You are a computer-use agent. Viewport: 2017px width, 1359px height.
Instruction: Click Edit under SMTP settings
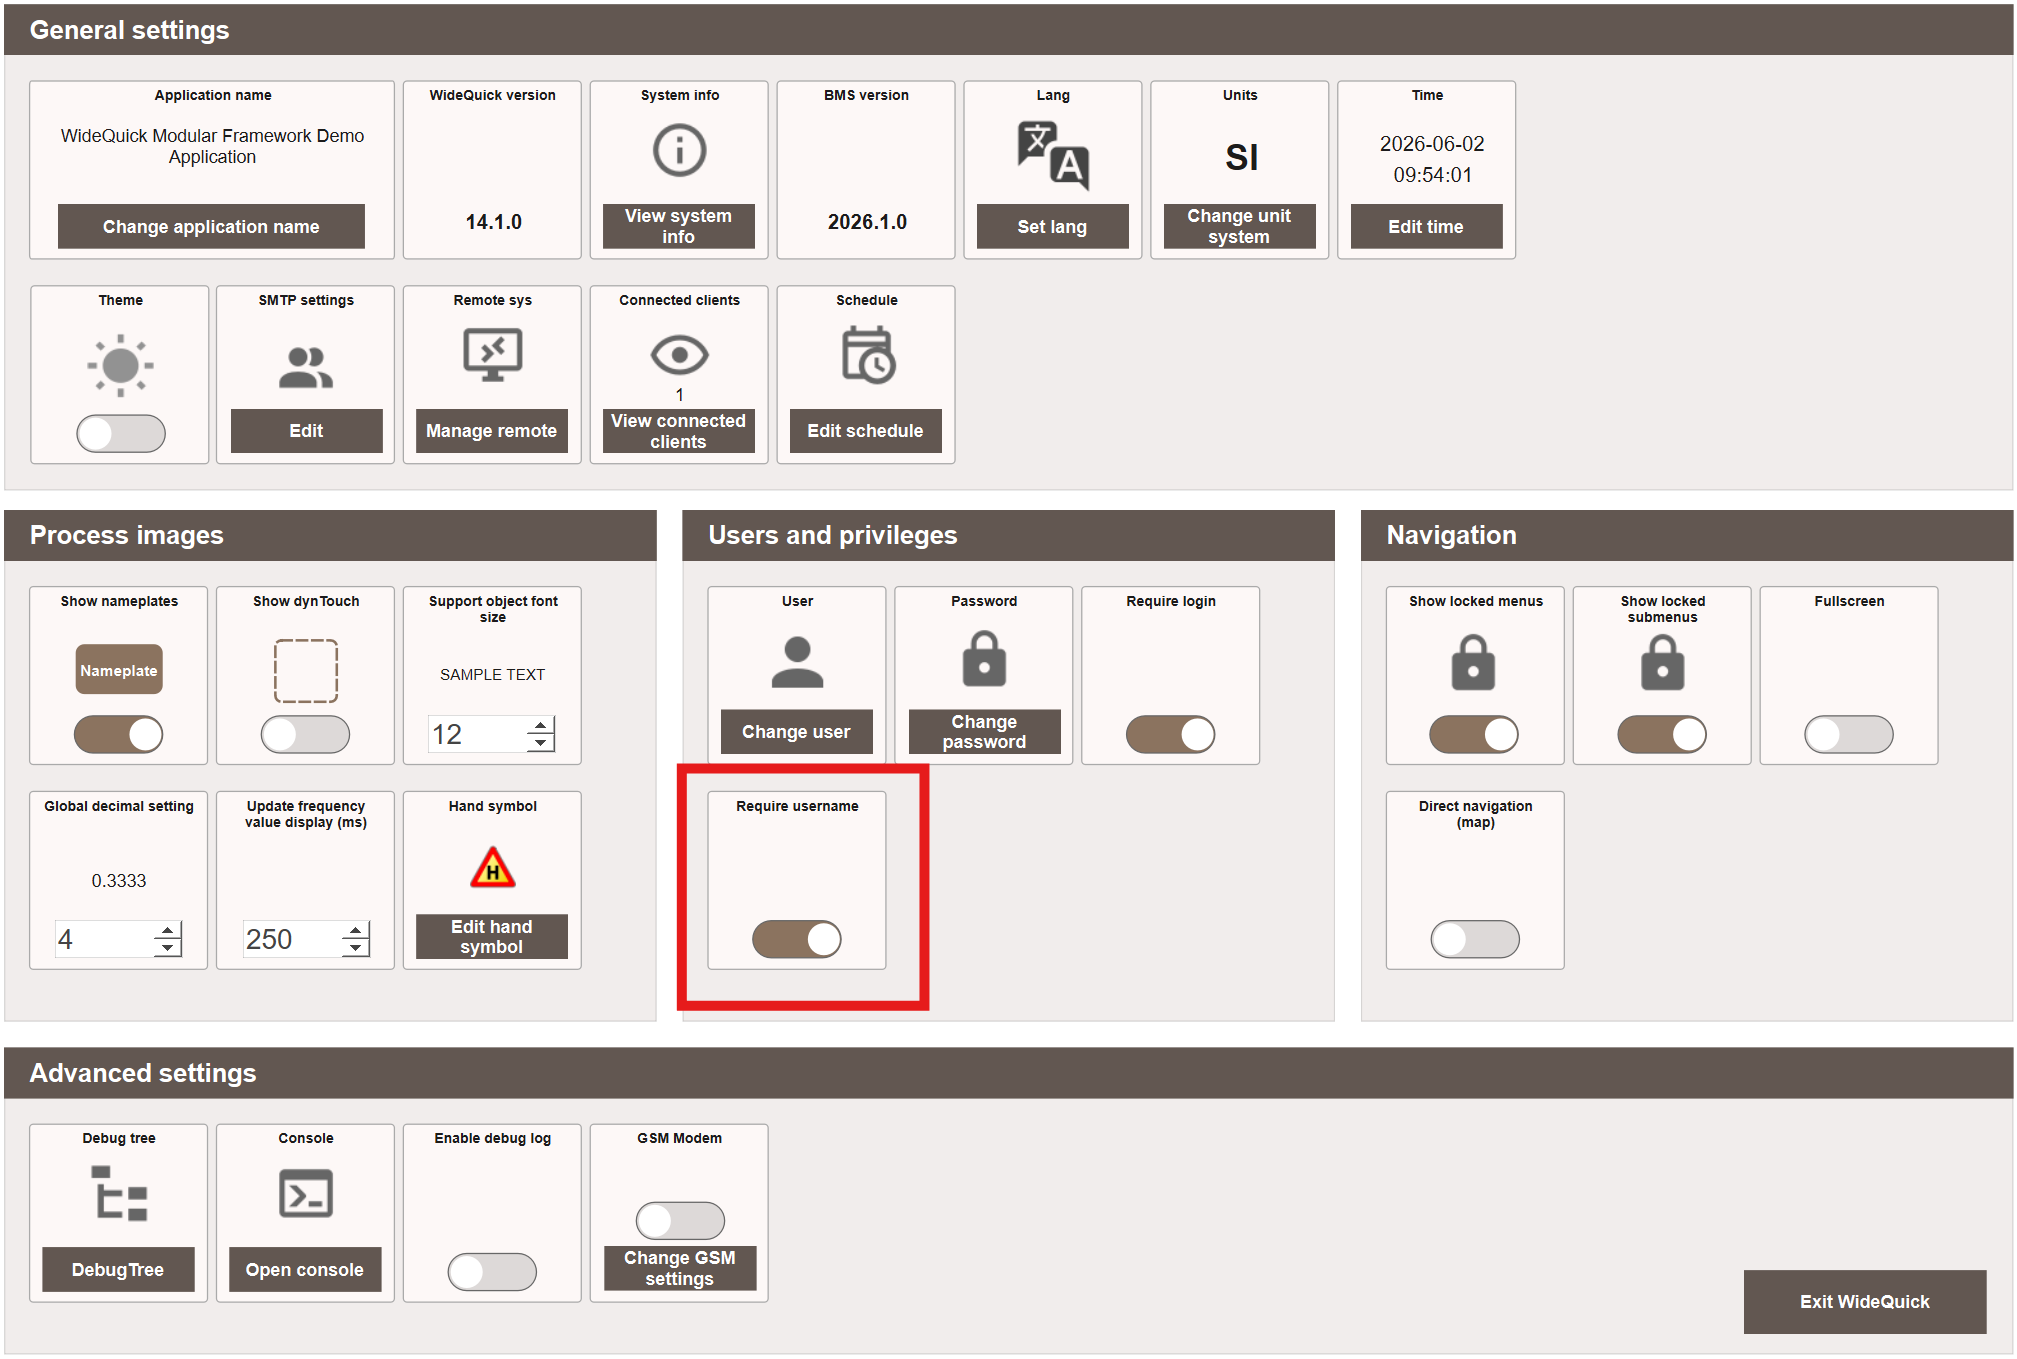pyautogui.click(x=306, y=431)
